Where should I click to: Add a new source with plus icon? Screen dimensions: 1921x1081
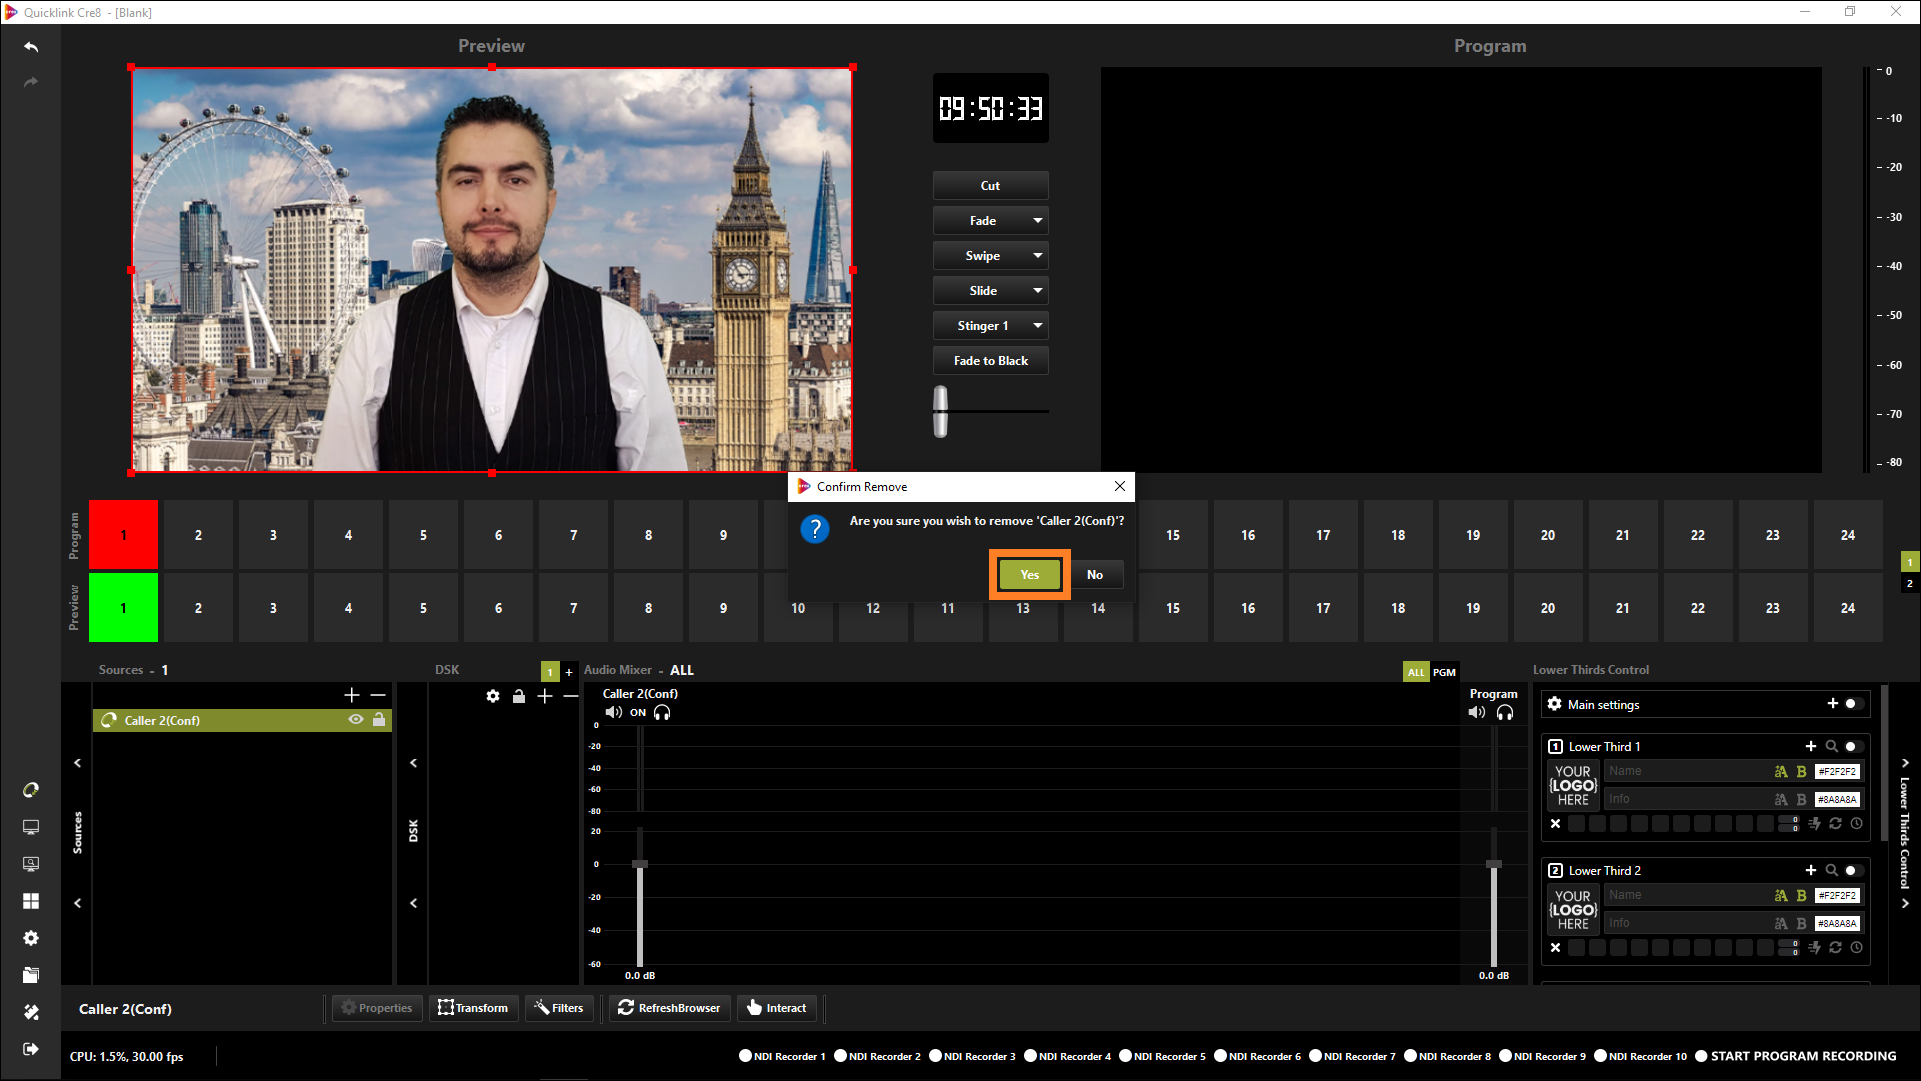[351, 695]
